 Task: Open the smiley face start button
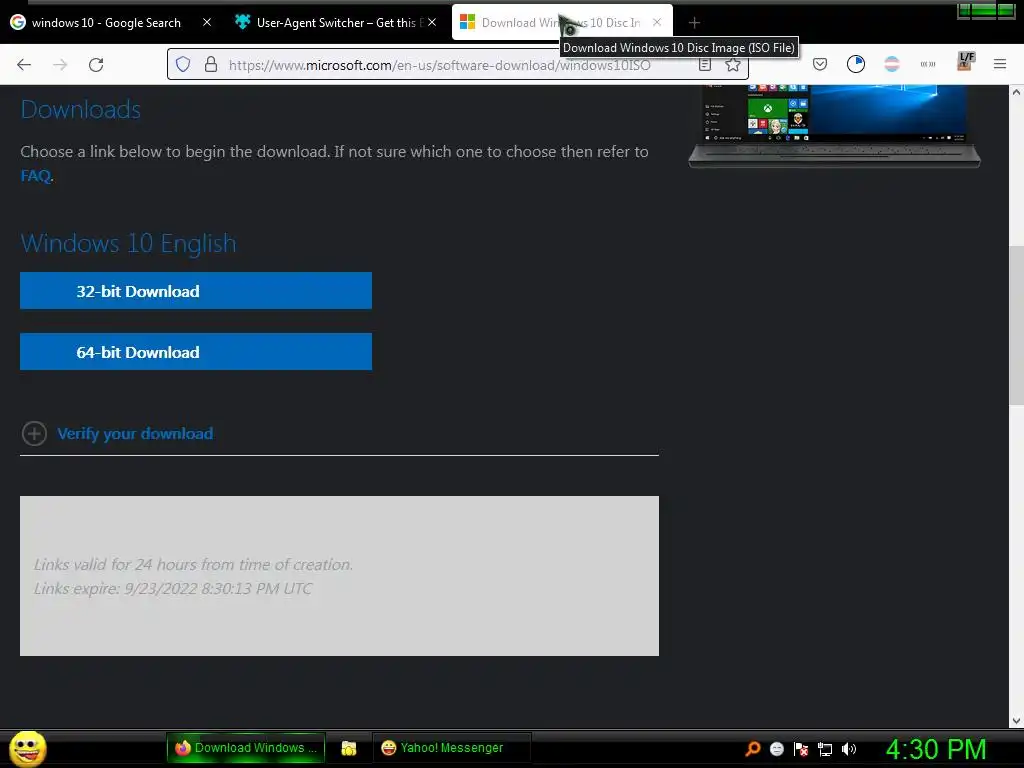(27, 748)
